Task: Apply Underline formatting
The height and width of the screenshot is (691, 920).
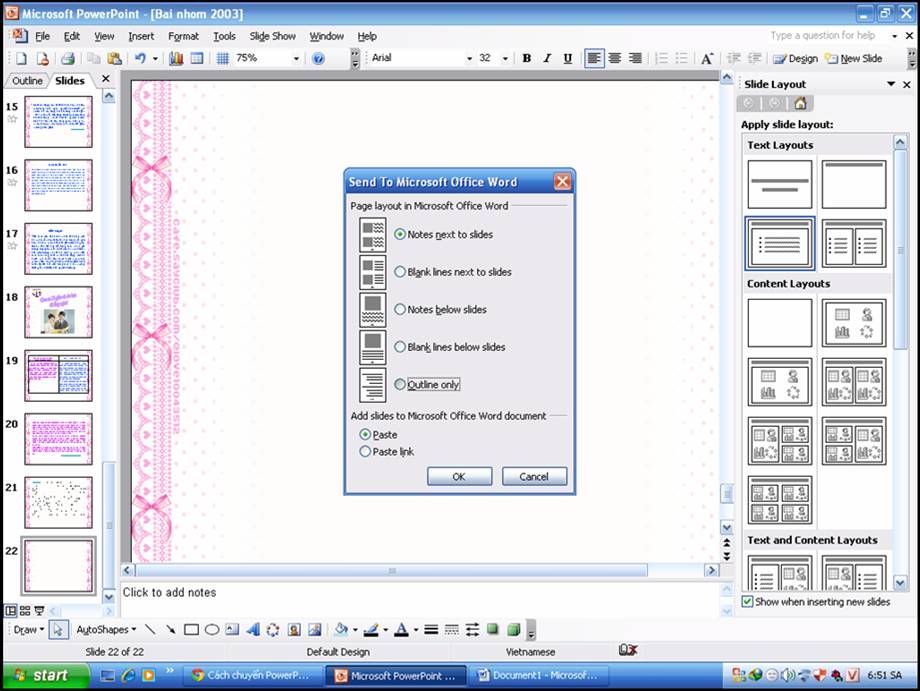Action: click(x=567, y=58)
